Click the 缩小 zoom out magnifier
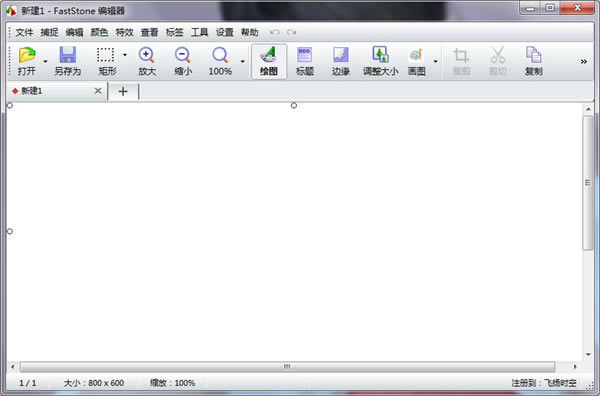This screenshot has height=396, width=600. (183, 55)
